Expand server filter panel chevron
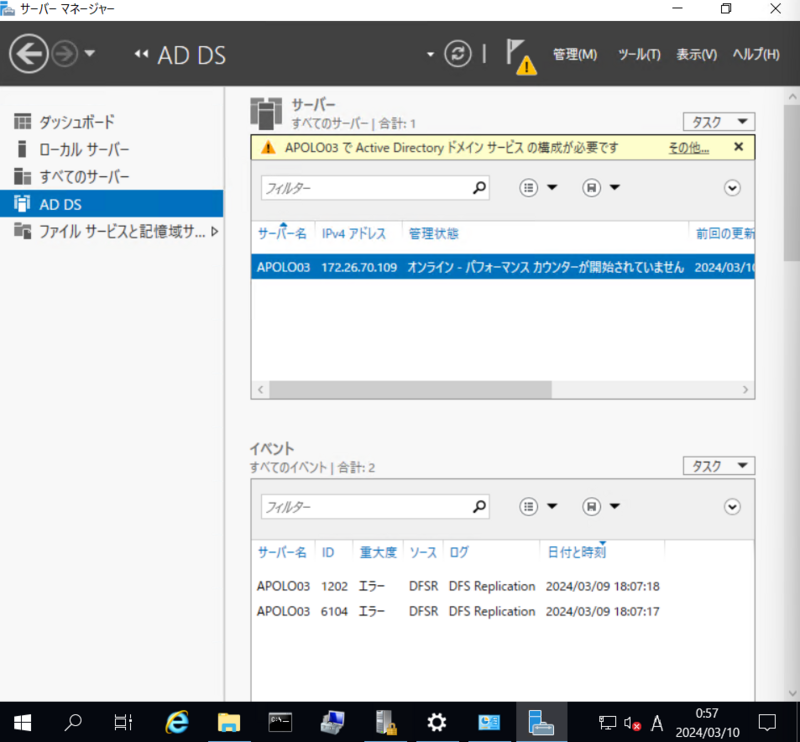Image resolution: width=800 pixels, height=742 pixels. click(x=732, y=188)
